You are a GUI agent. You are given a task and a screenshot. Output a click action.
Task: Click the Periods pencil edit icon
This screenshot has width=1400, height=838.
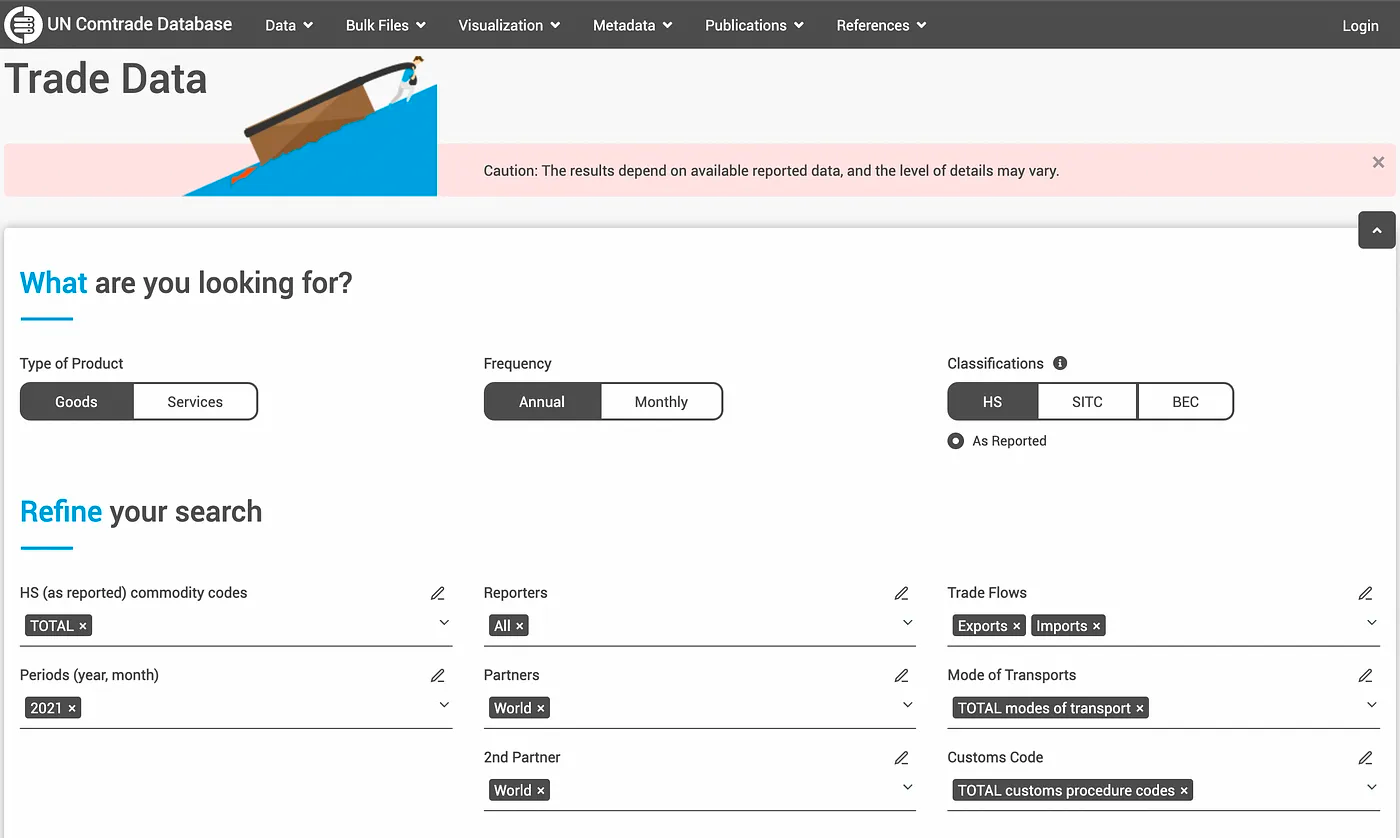coord(437,675)
